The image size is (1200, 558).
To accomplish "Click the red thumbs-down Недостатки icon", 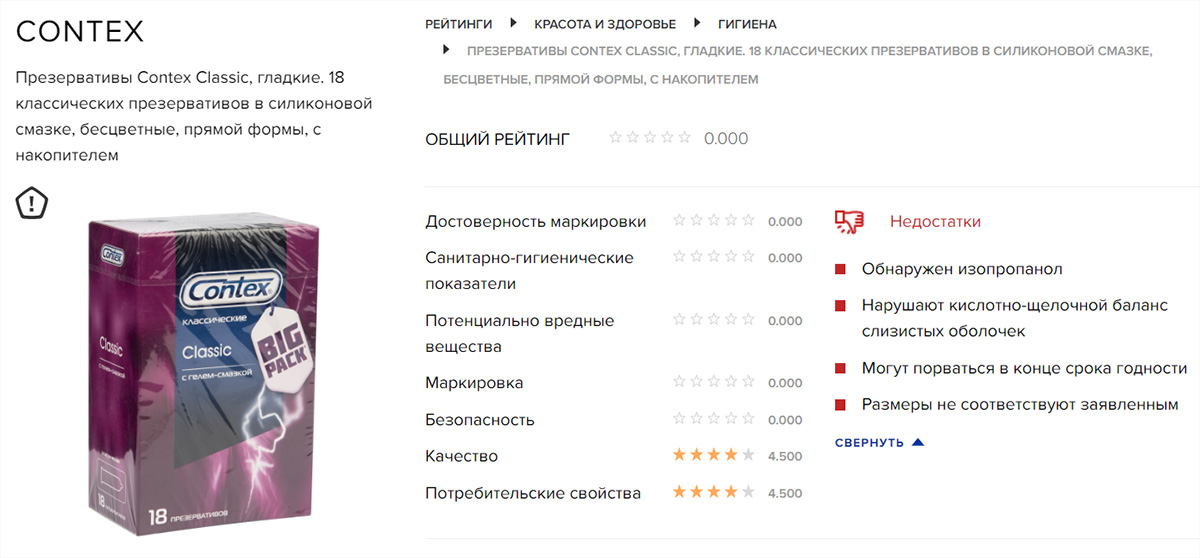I will coord(848,222).
